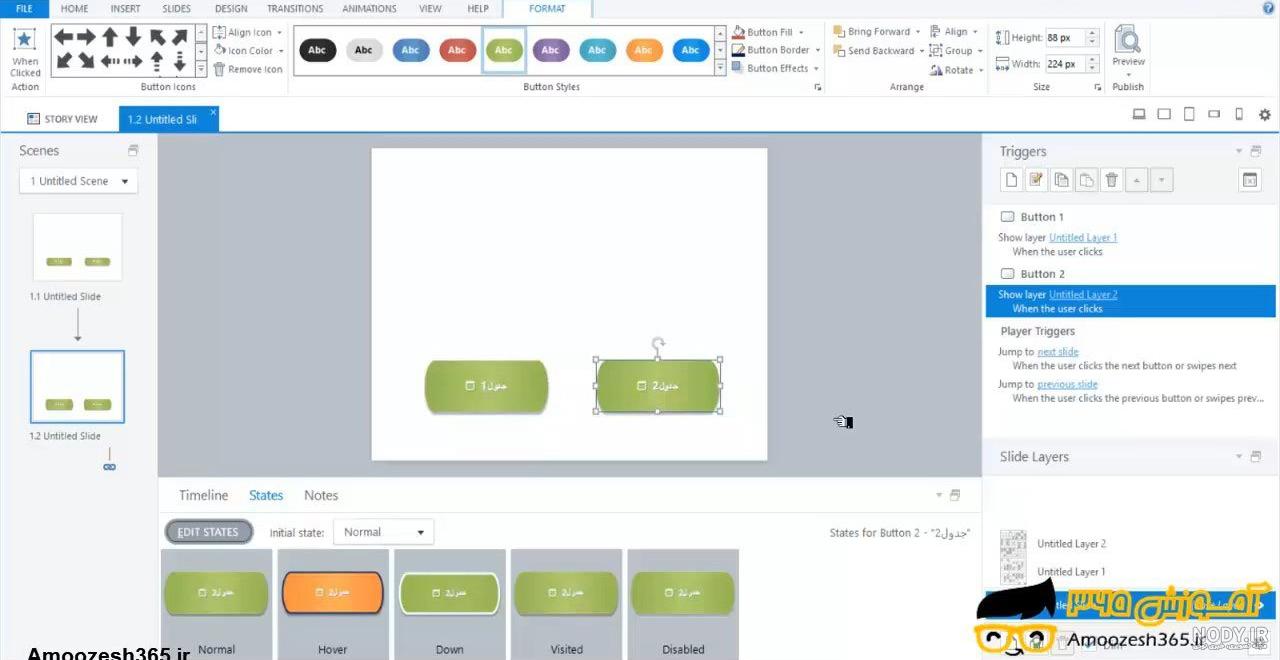Undock the Scenes panel
The image size is (1280, 660).
[133, 150]
